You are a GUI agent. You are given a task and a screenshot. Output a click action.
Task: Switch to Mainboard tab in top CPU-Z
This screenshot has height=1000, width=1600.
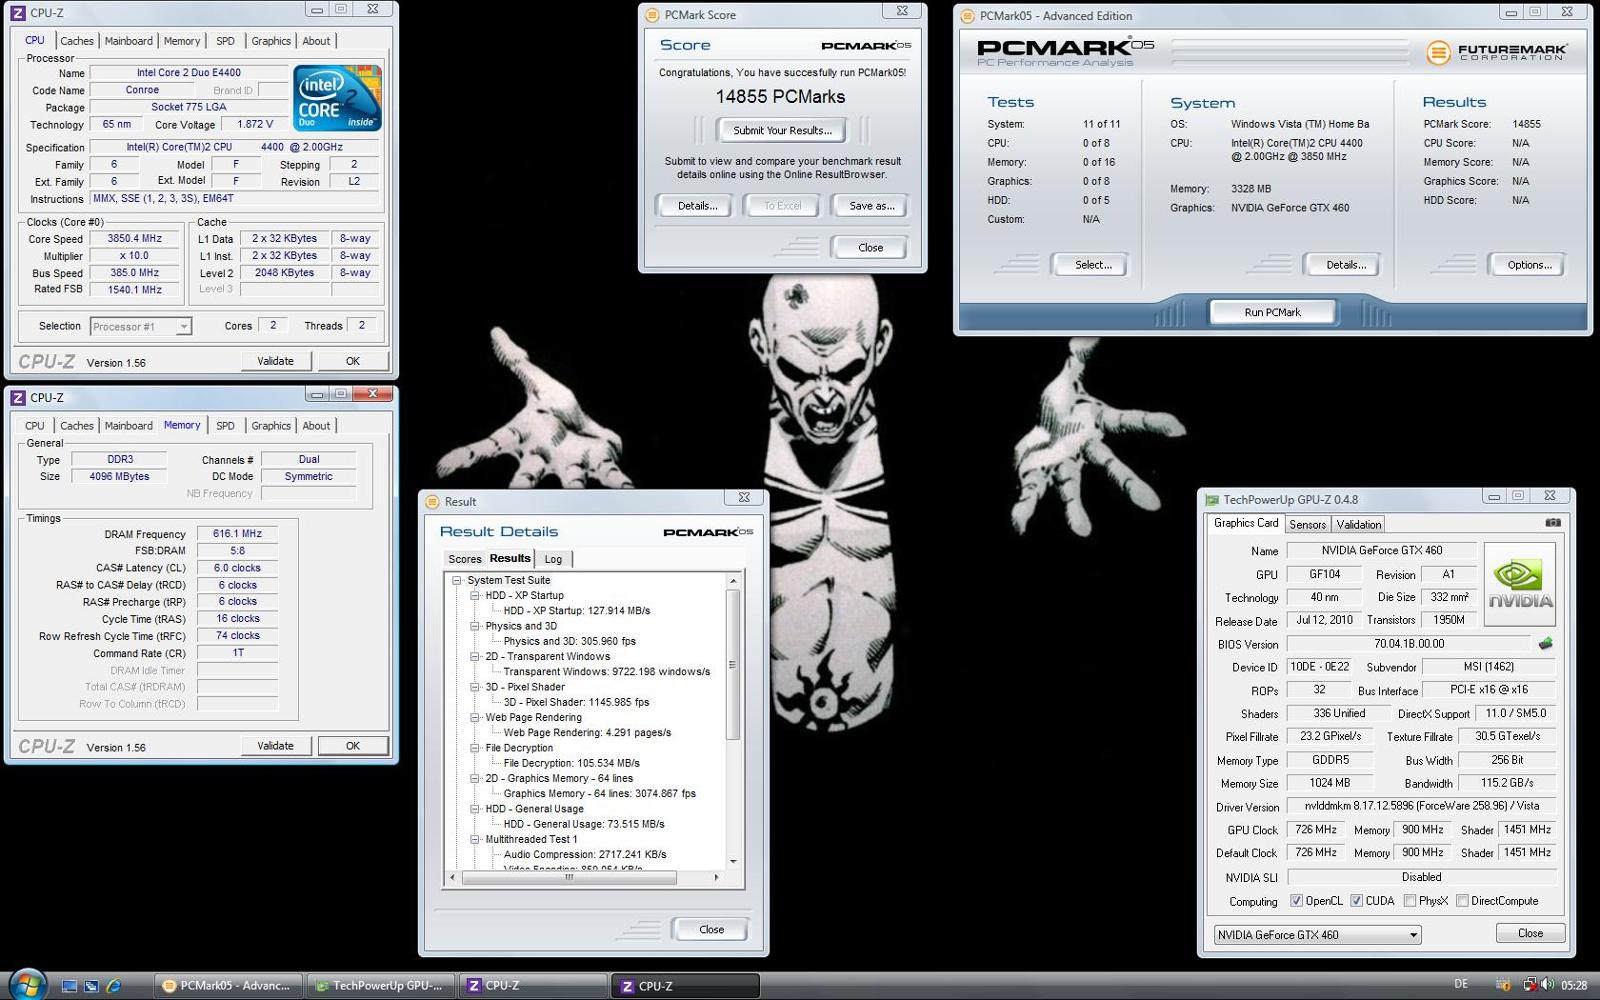(129, 41)
